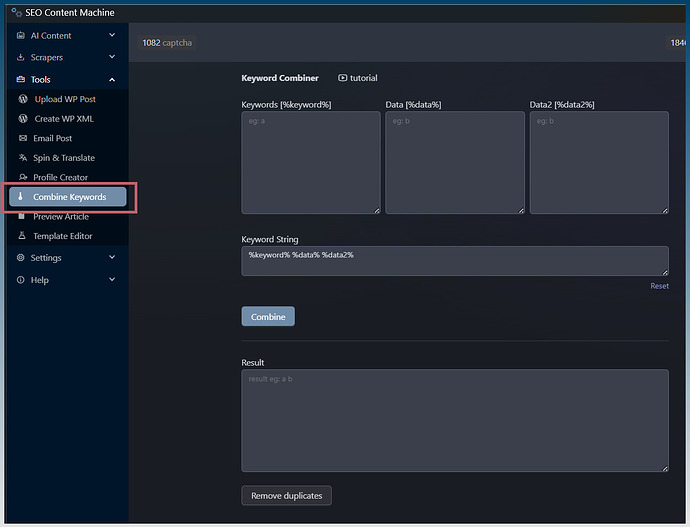Image resolution: width=690 pixels, height=527 pixels.
Task: Expand the Settings menu chevron
Action: 112,258
